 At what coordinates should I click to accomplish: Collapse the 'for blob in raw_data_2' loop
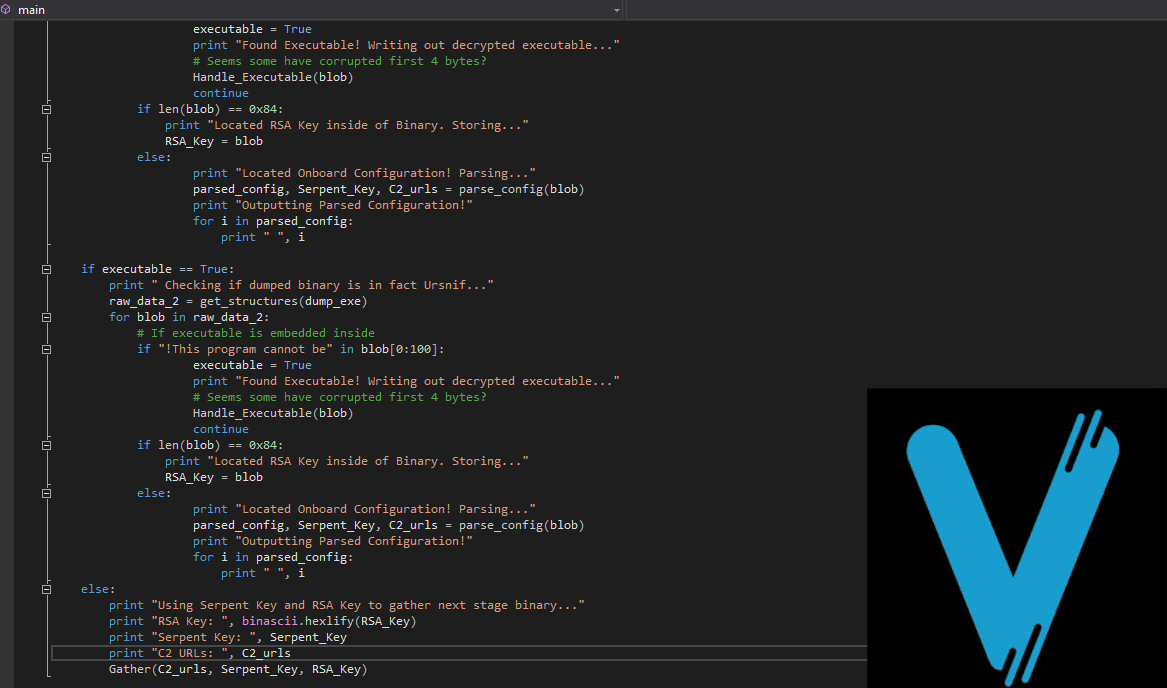[x=46, y=317]
